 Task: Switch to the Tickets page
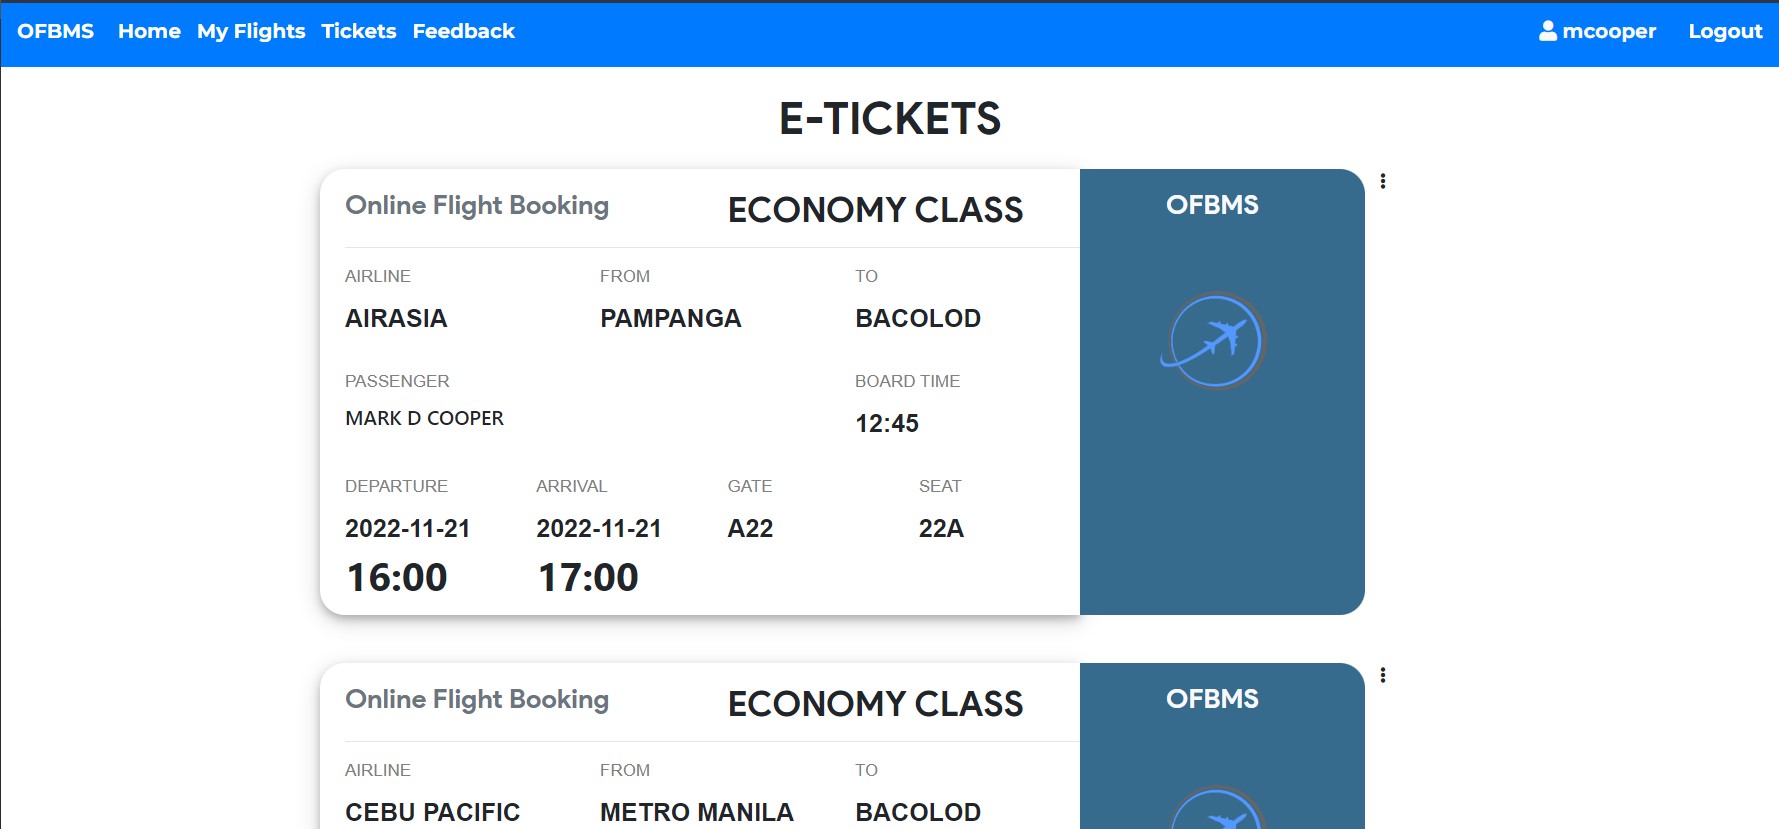tap(358, 31)
